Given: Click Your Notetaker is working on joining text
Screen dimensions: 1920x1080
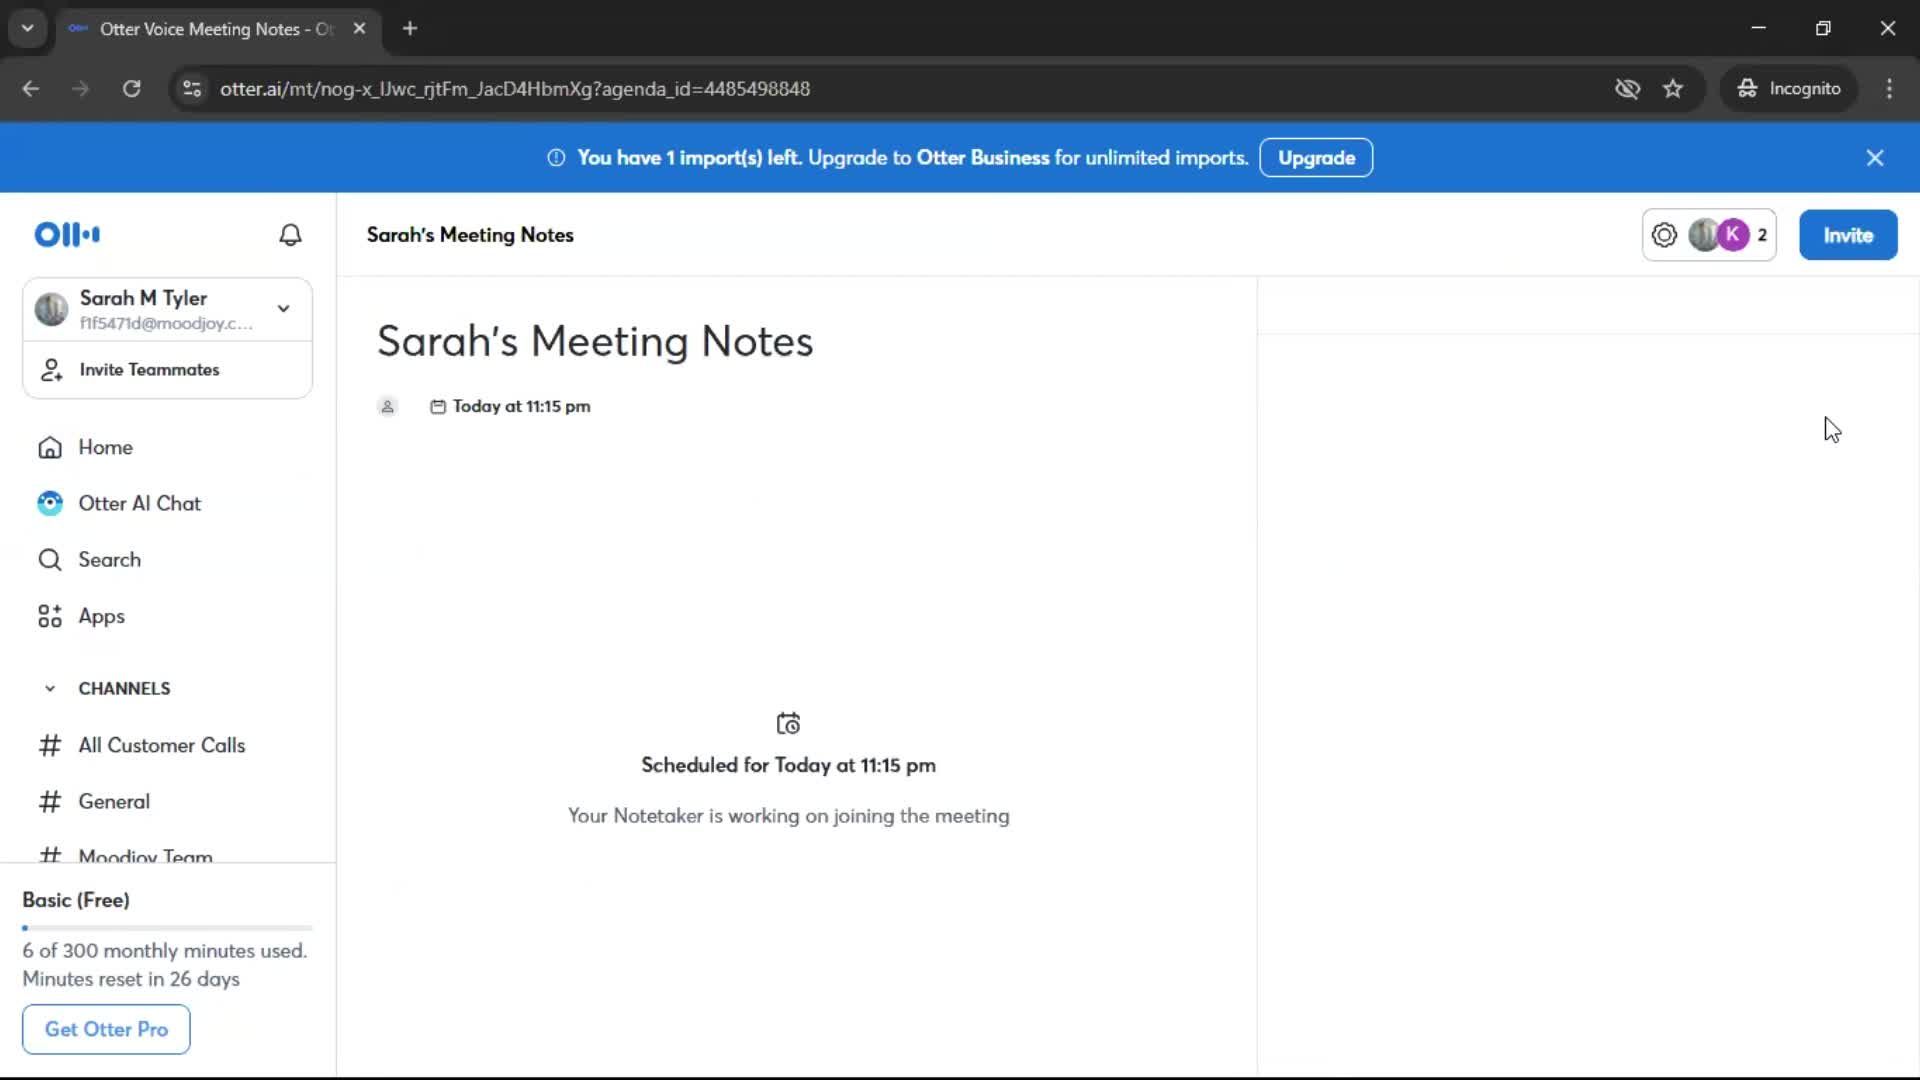Looking at the screenshot, I should [788, 816].
